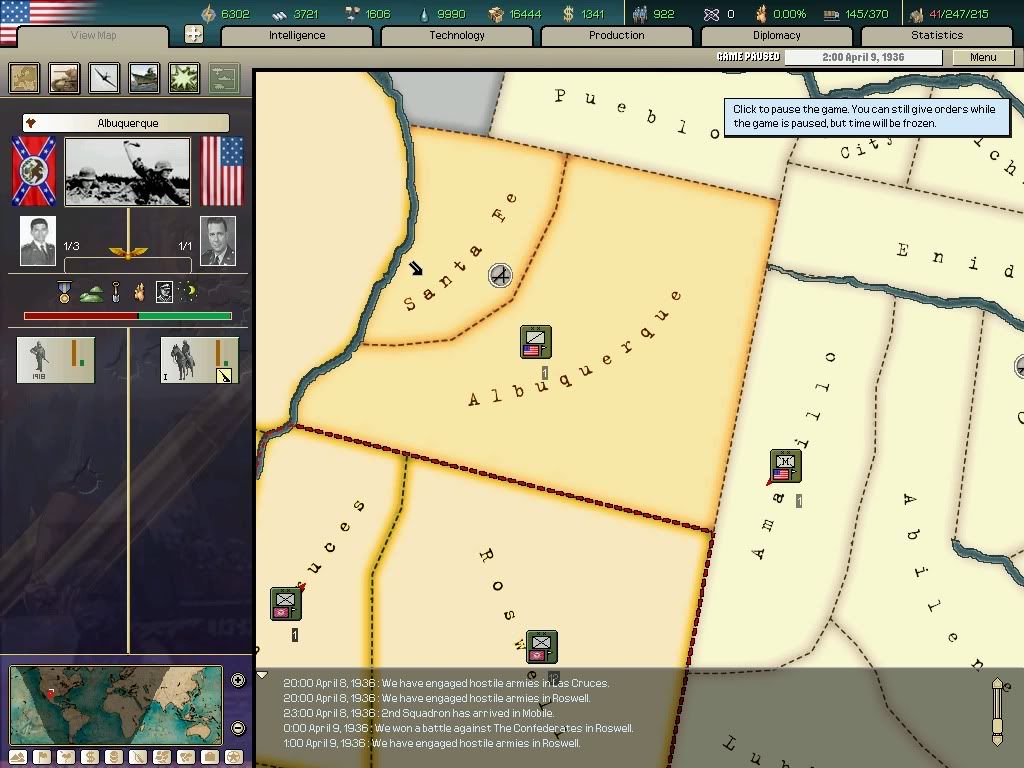Click the air base icon in Santa Fe
The width and height of the screenshot is (1024, 768).
click(500, 275)
